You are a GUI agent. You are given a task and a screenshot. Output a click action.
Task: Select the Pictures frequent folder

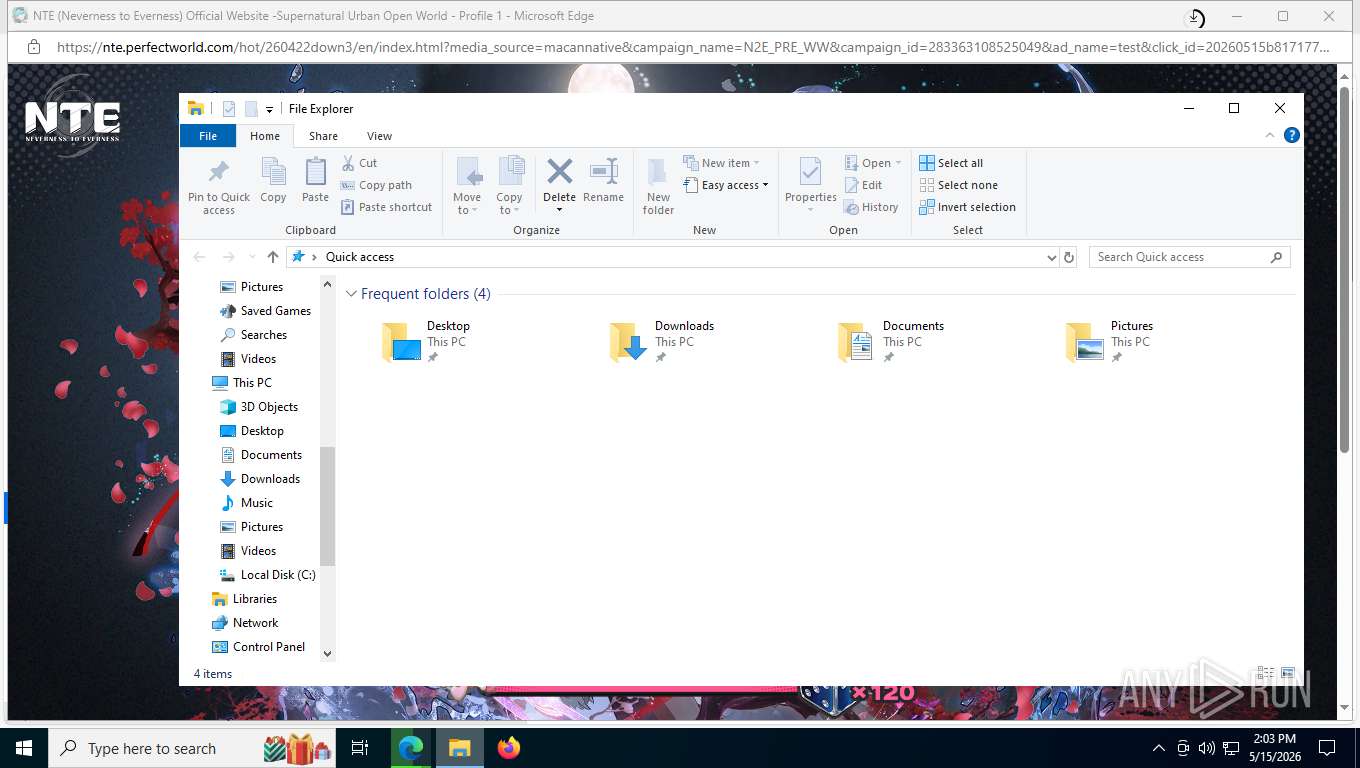click(x=1110, y=341)
